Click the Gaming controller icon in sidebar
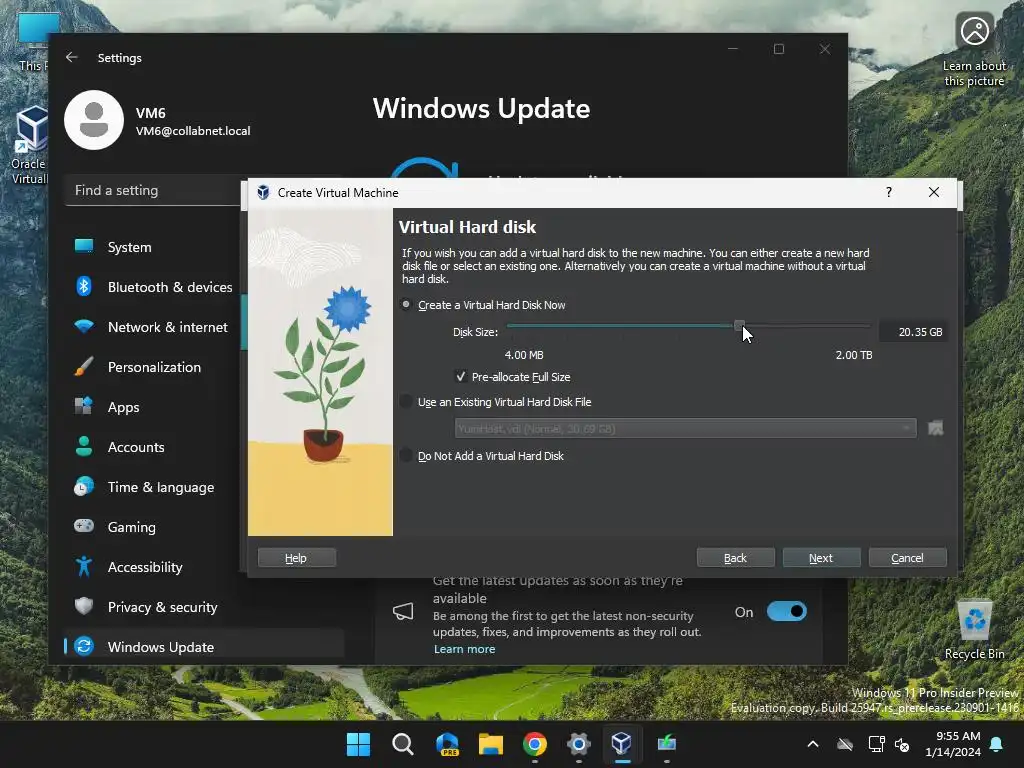 pos(84,526)
